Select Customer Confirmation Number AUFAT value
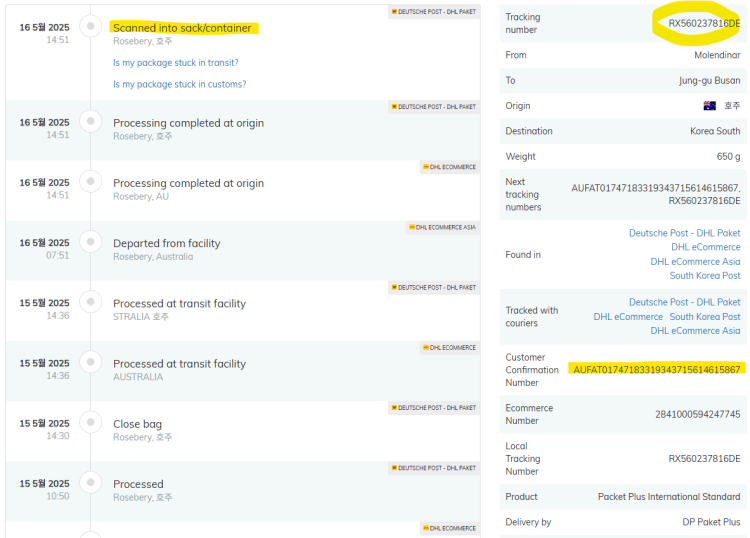Viewport: 750px width, 538px height. [657, 370]
